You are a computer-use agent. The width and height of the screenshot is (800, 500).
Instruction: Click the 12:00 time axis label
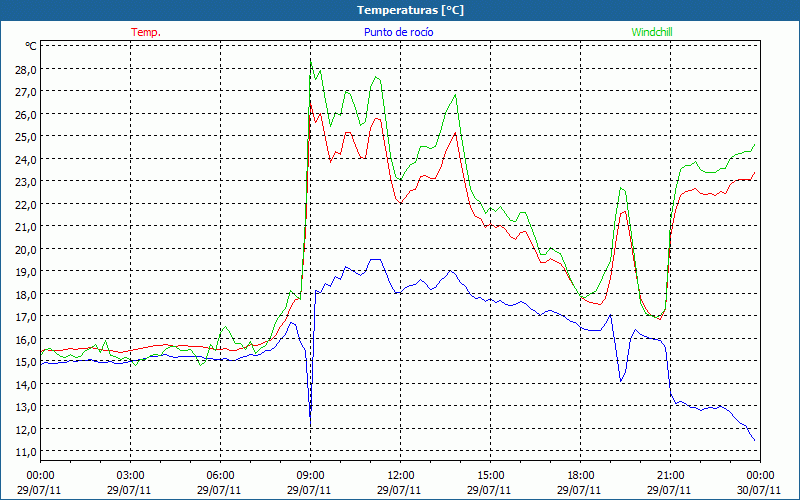tap(401, 476)
